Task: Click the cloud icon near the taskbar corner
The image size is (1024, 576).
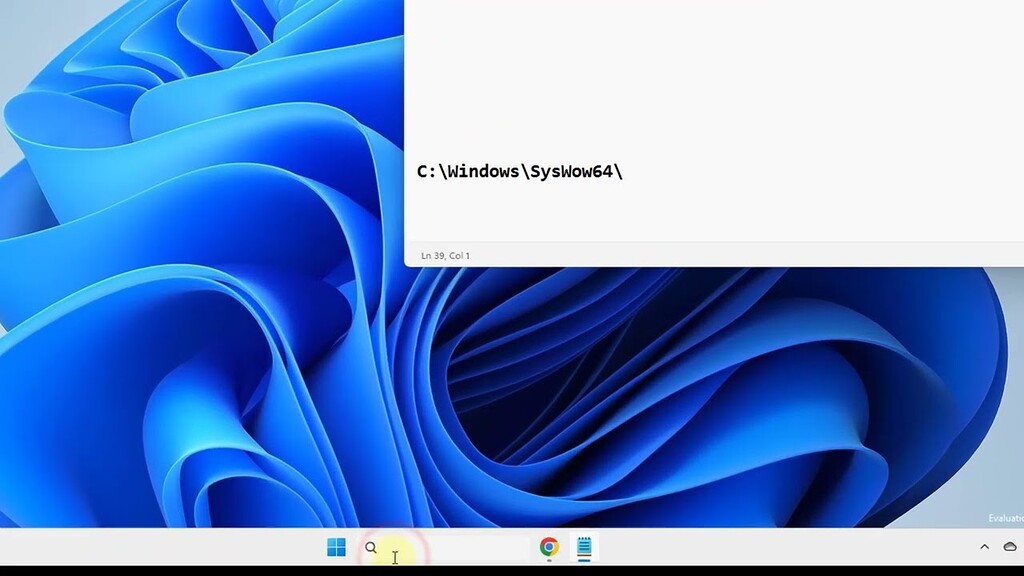Action: [1009, 547]
